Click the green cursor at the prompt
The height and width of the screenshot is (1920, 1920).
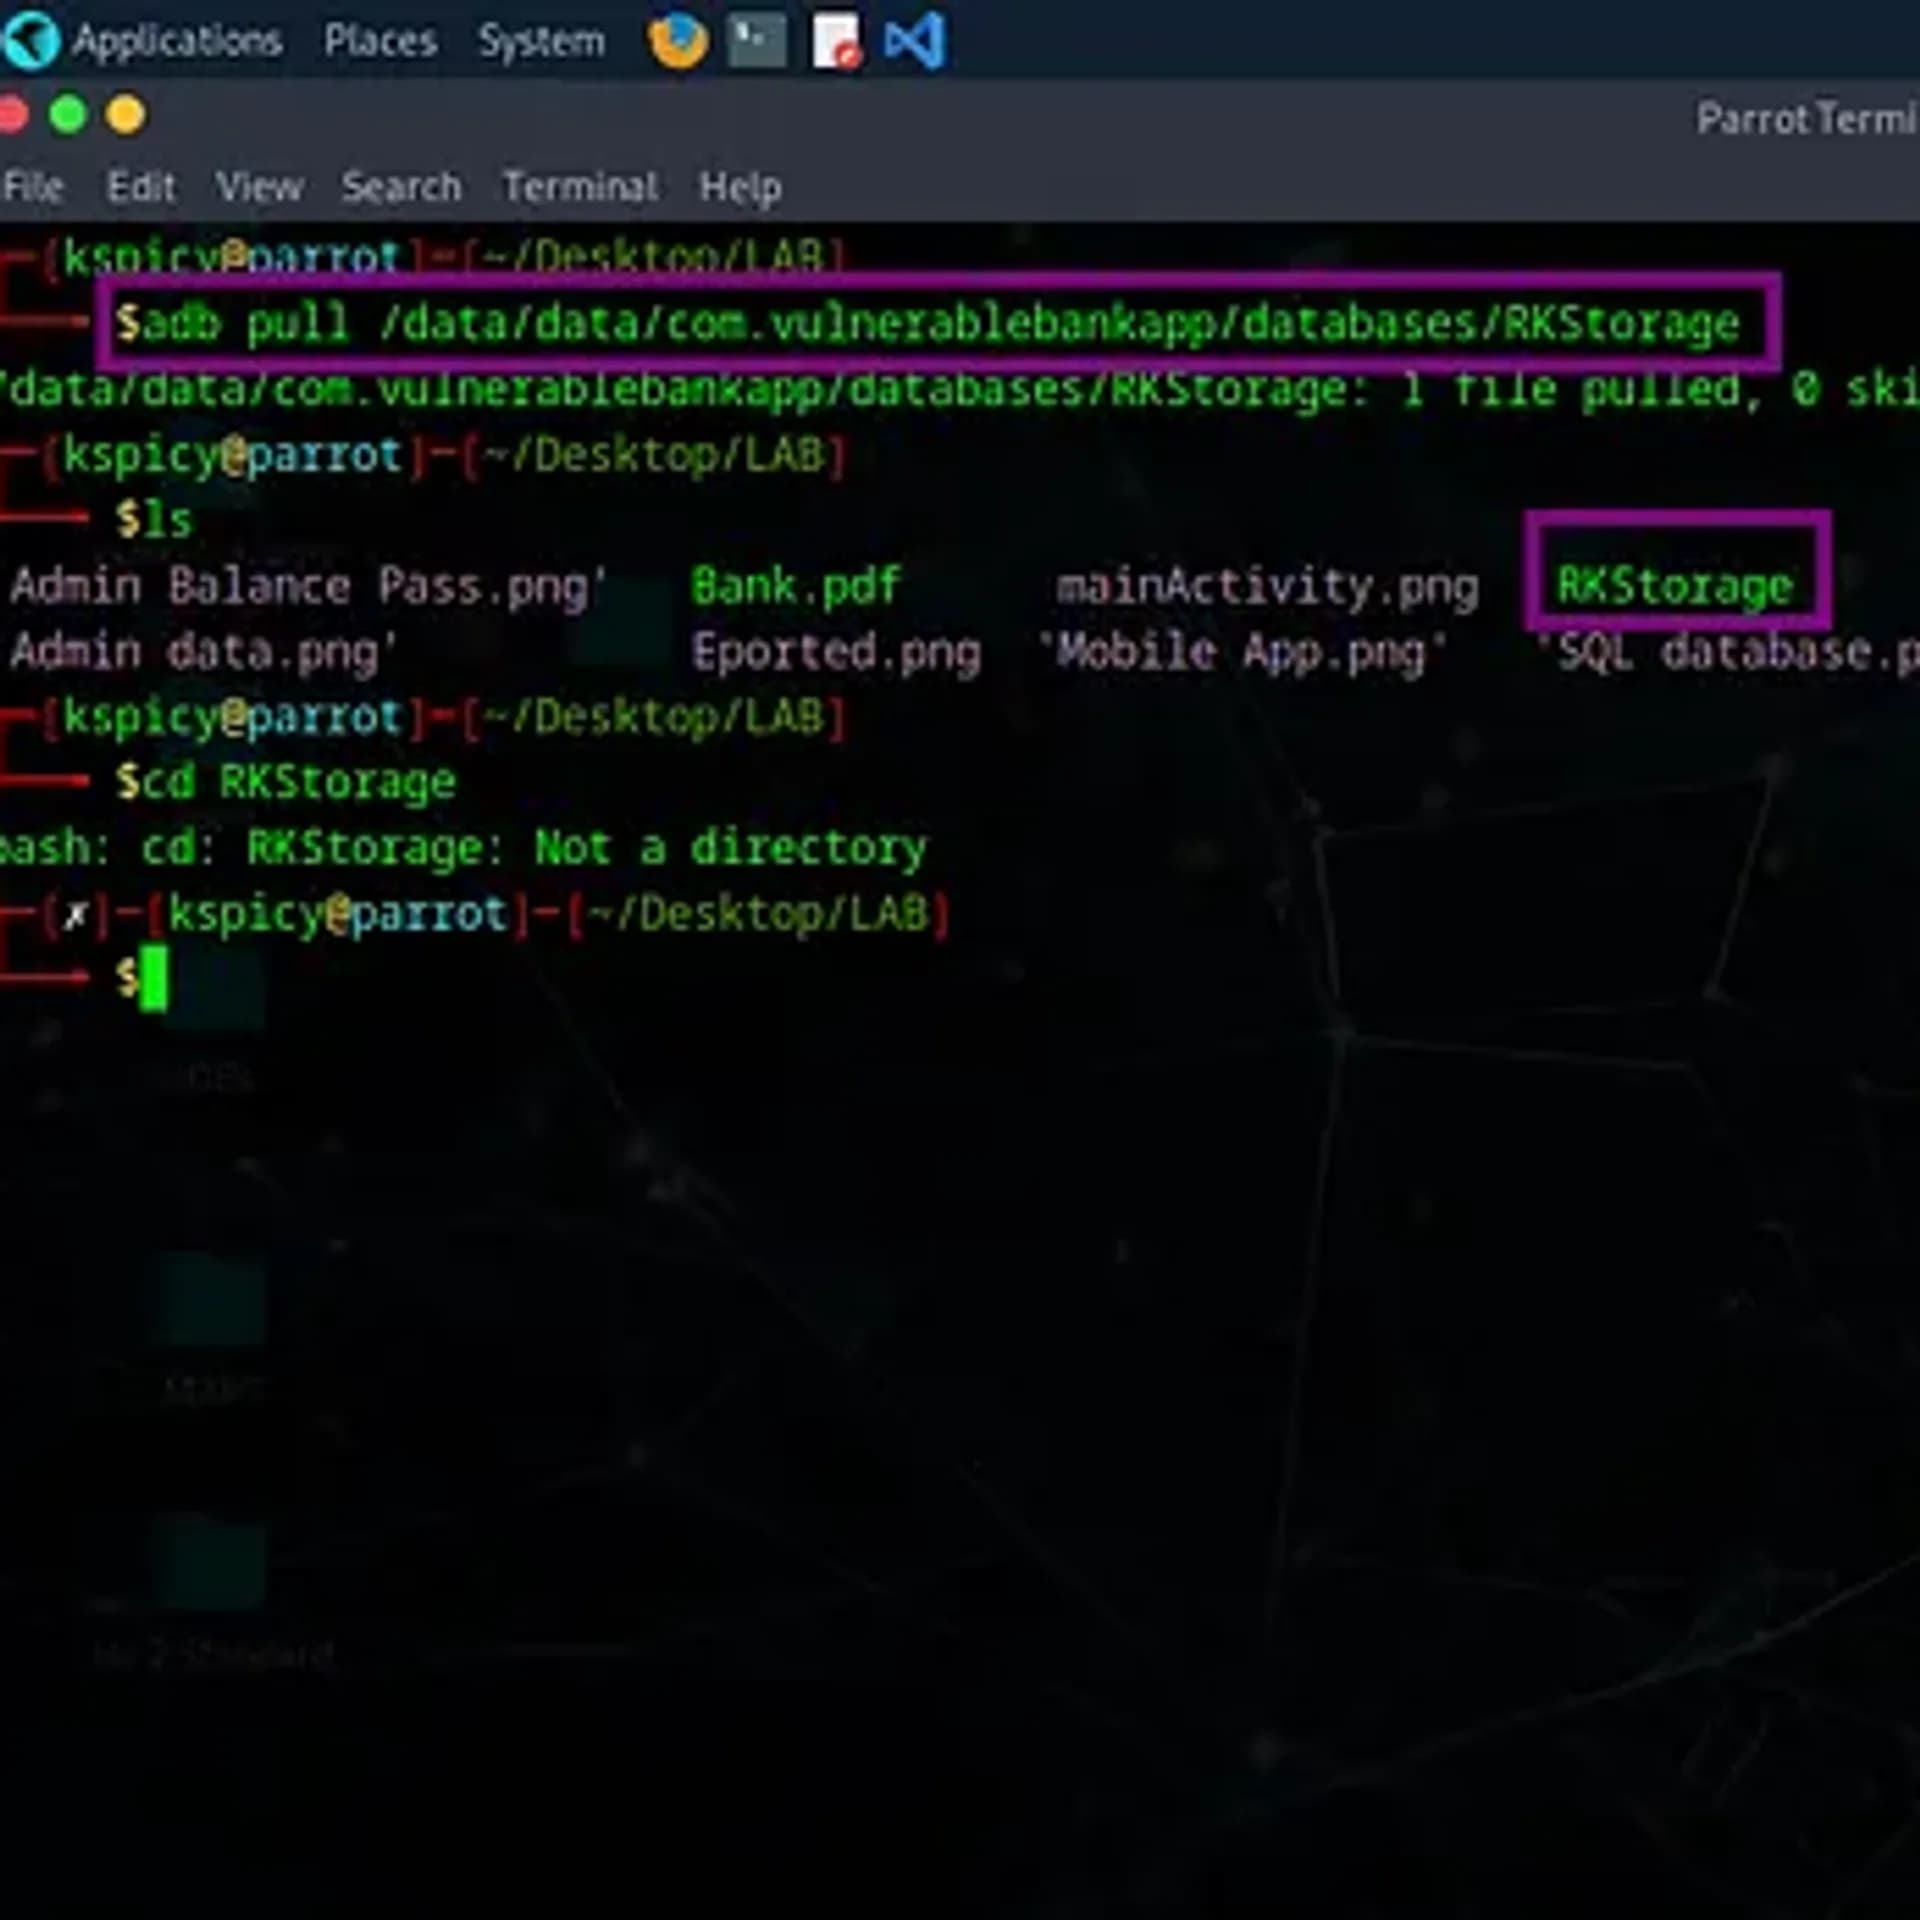point(154,978)
